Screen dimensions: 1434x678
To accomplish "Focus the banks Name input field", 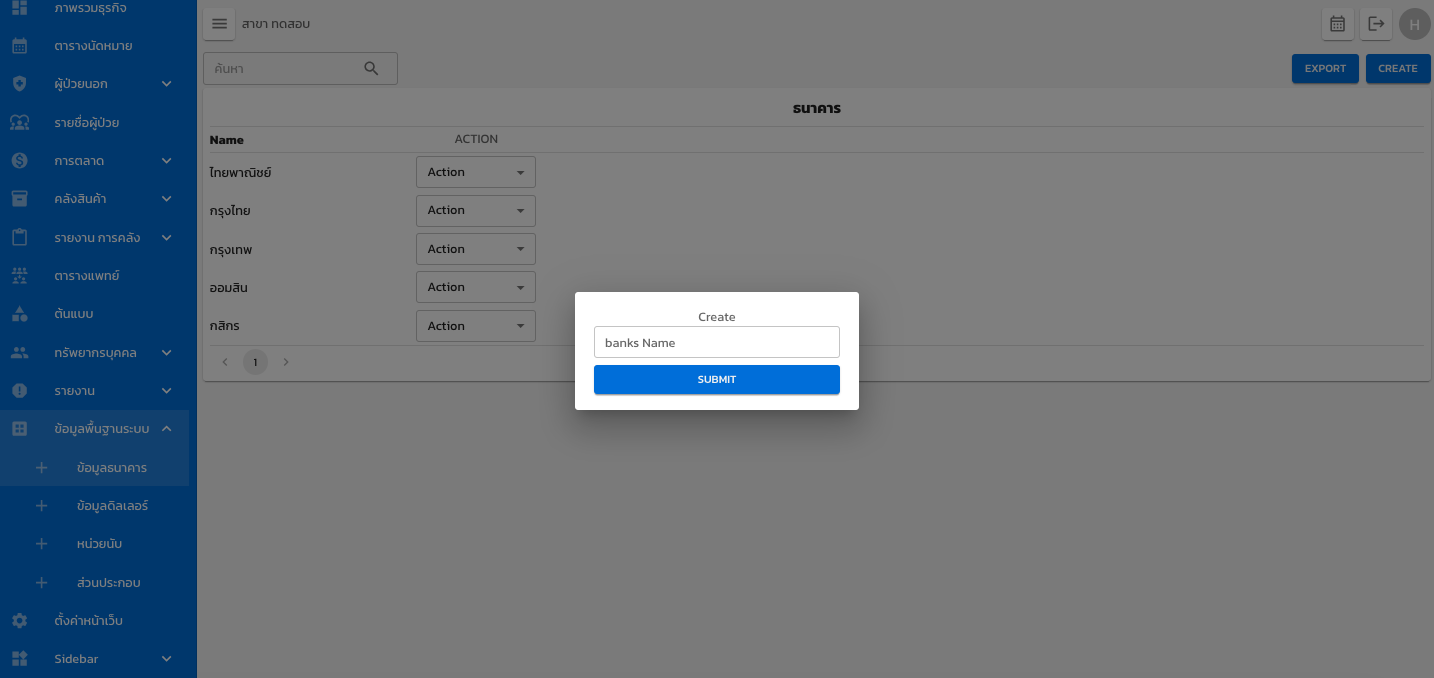I will click(717, 342).
